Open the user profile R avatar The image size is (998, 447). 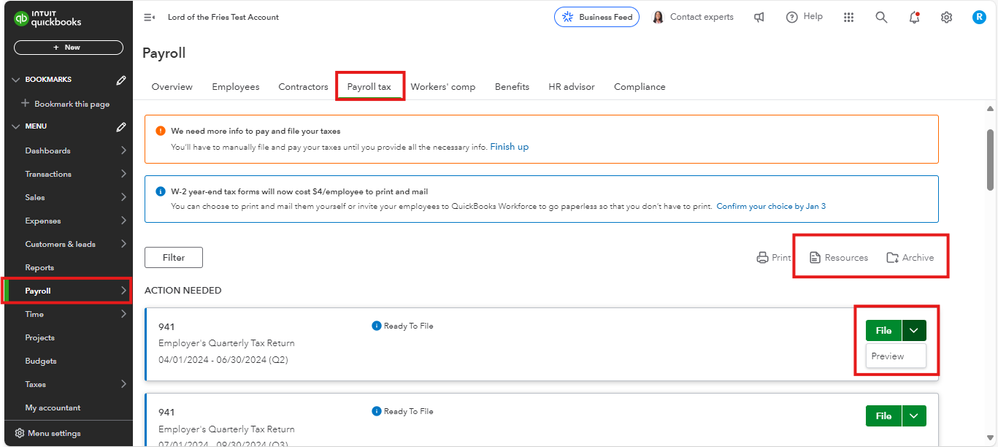tap(979, 17)
